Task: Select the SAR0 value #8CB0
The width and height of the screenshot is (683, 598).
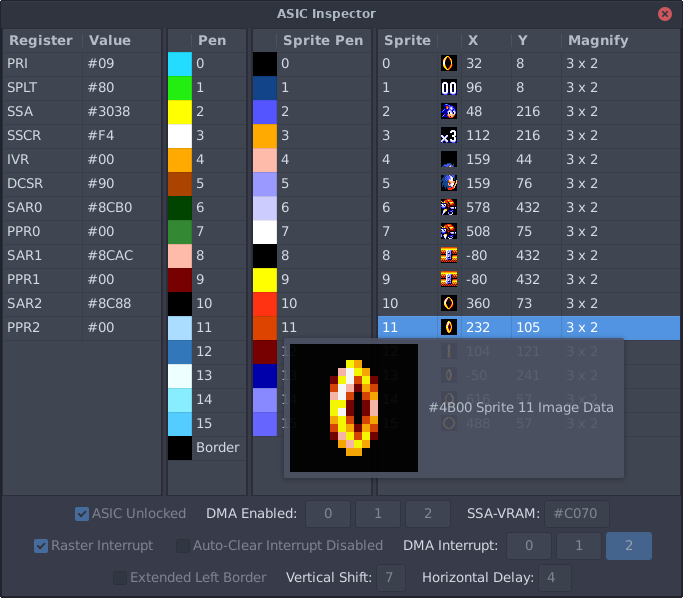Action: click(x=110, y=207)
